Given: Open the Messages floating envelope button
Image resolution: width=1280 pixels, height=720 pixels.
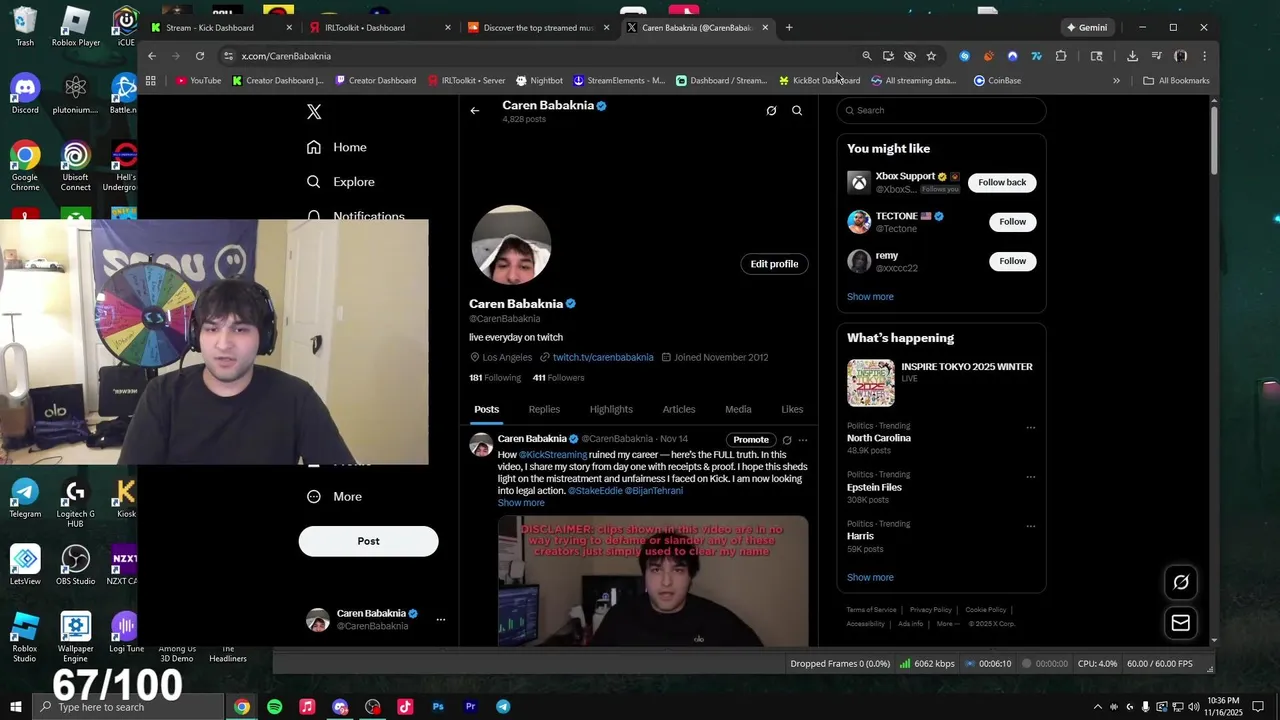Looking at the screenshot, I should (x=1181, y=623).
